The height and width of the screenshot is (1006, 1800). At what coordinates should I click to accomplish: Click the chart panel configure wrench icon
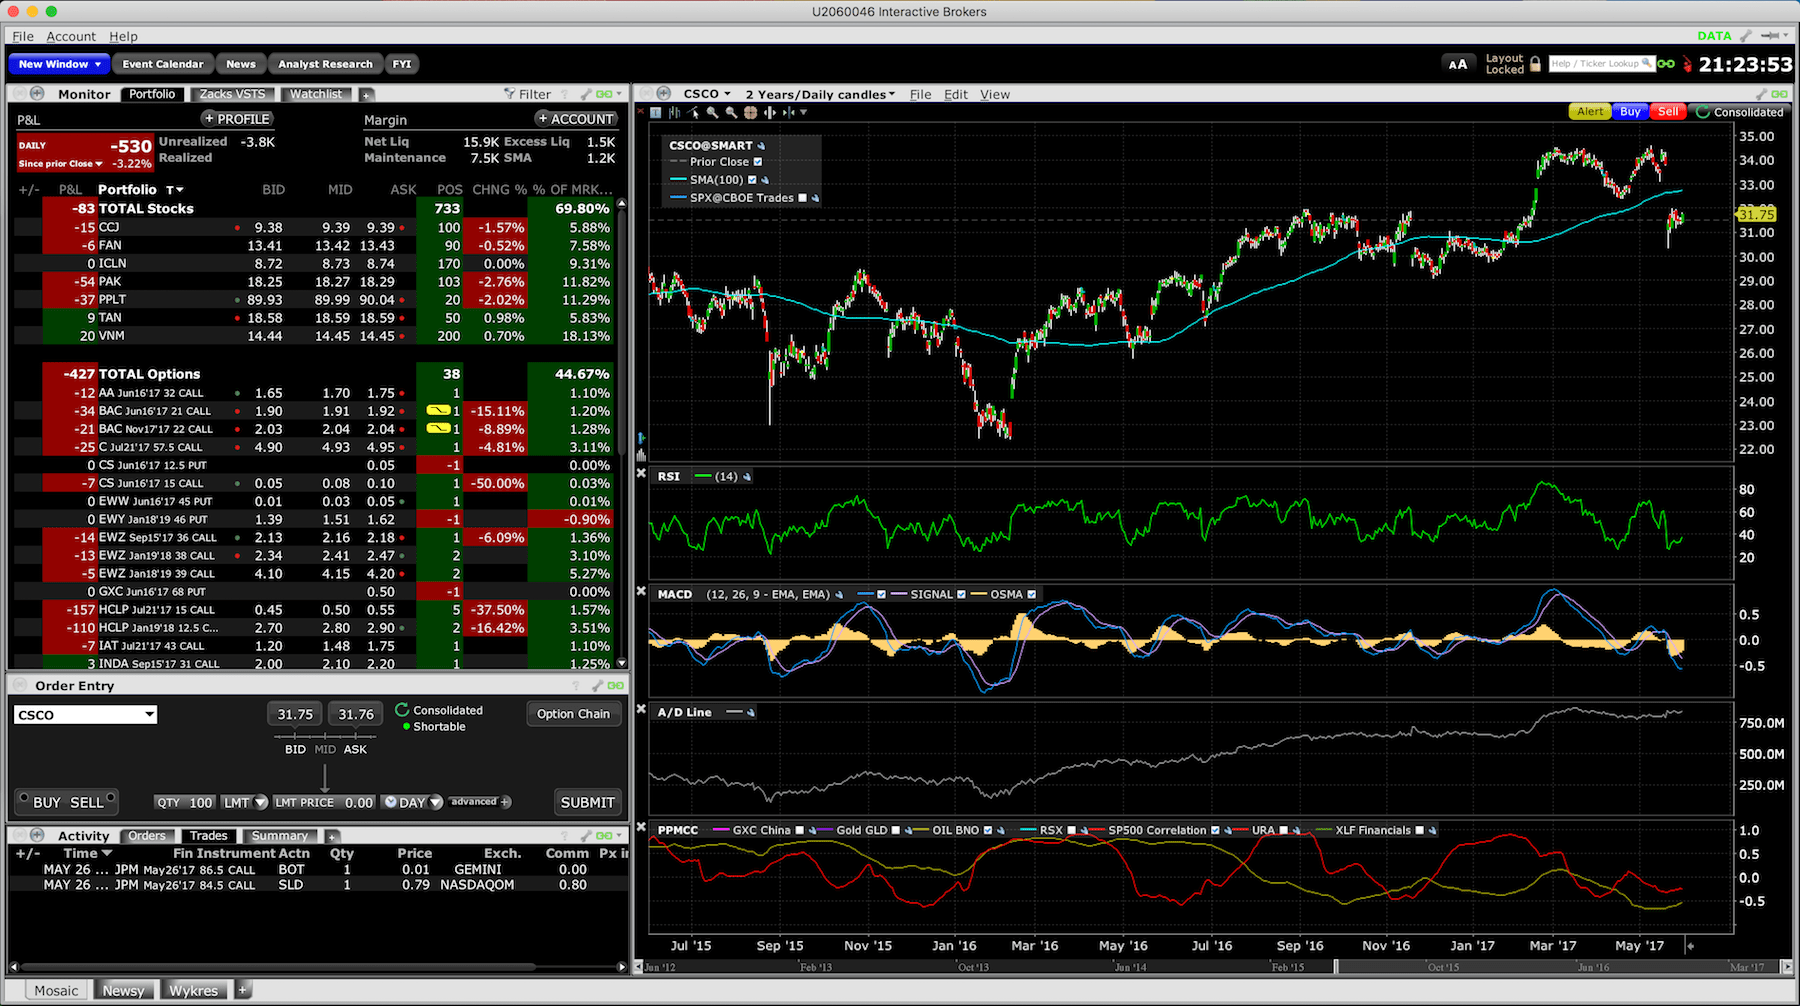point(1762,94)
